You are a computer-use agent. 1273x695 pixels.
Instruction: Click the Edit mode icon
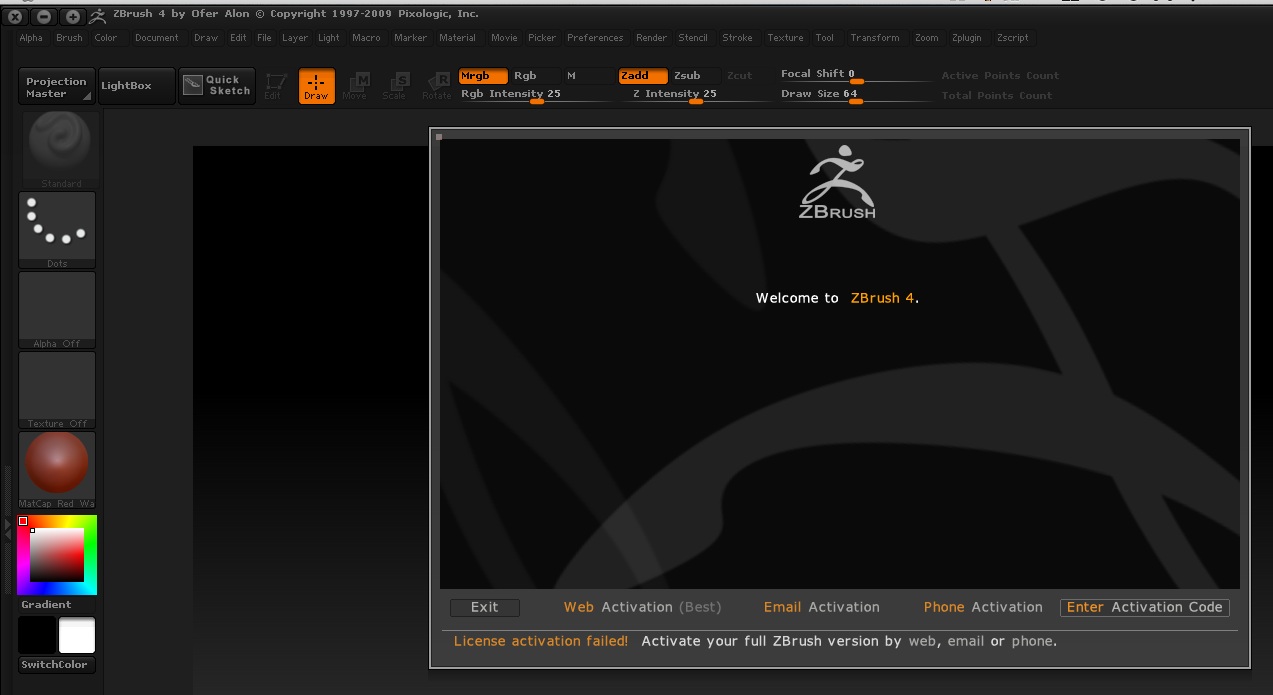coord(274,86)
